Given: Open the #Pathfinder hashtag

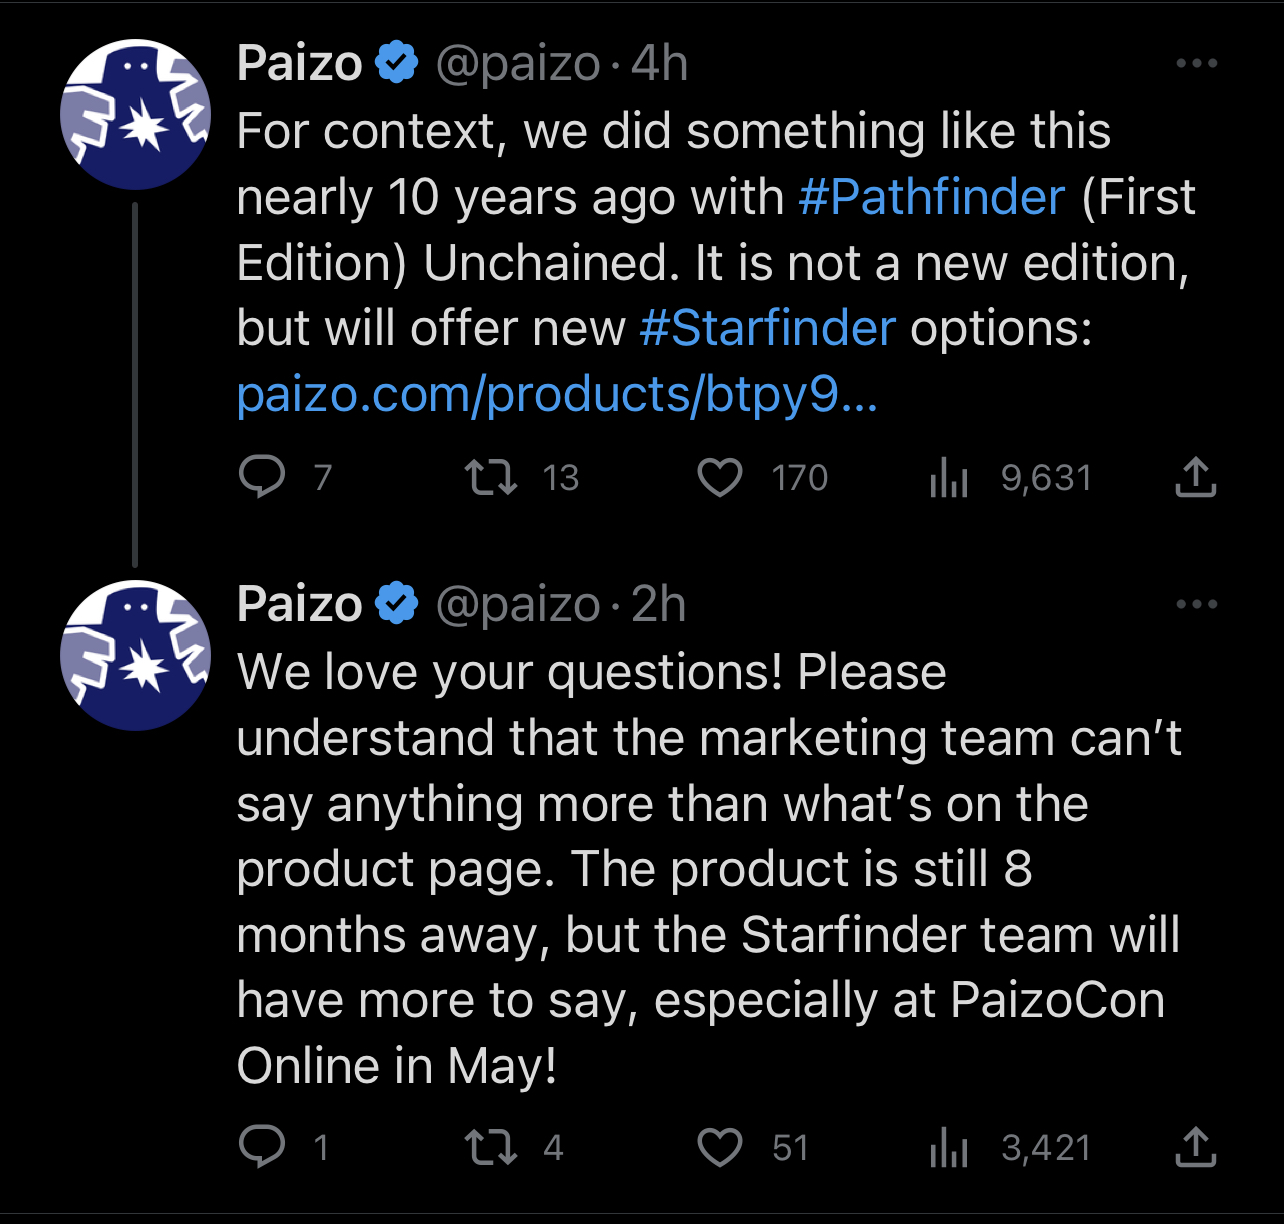Looking at the screenshot, I should point(932,197).
